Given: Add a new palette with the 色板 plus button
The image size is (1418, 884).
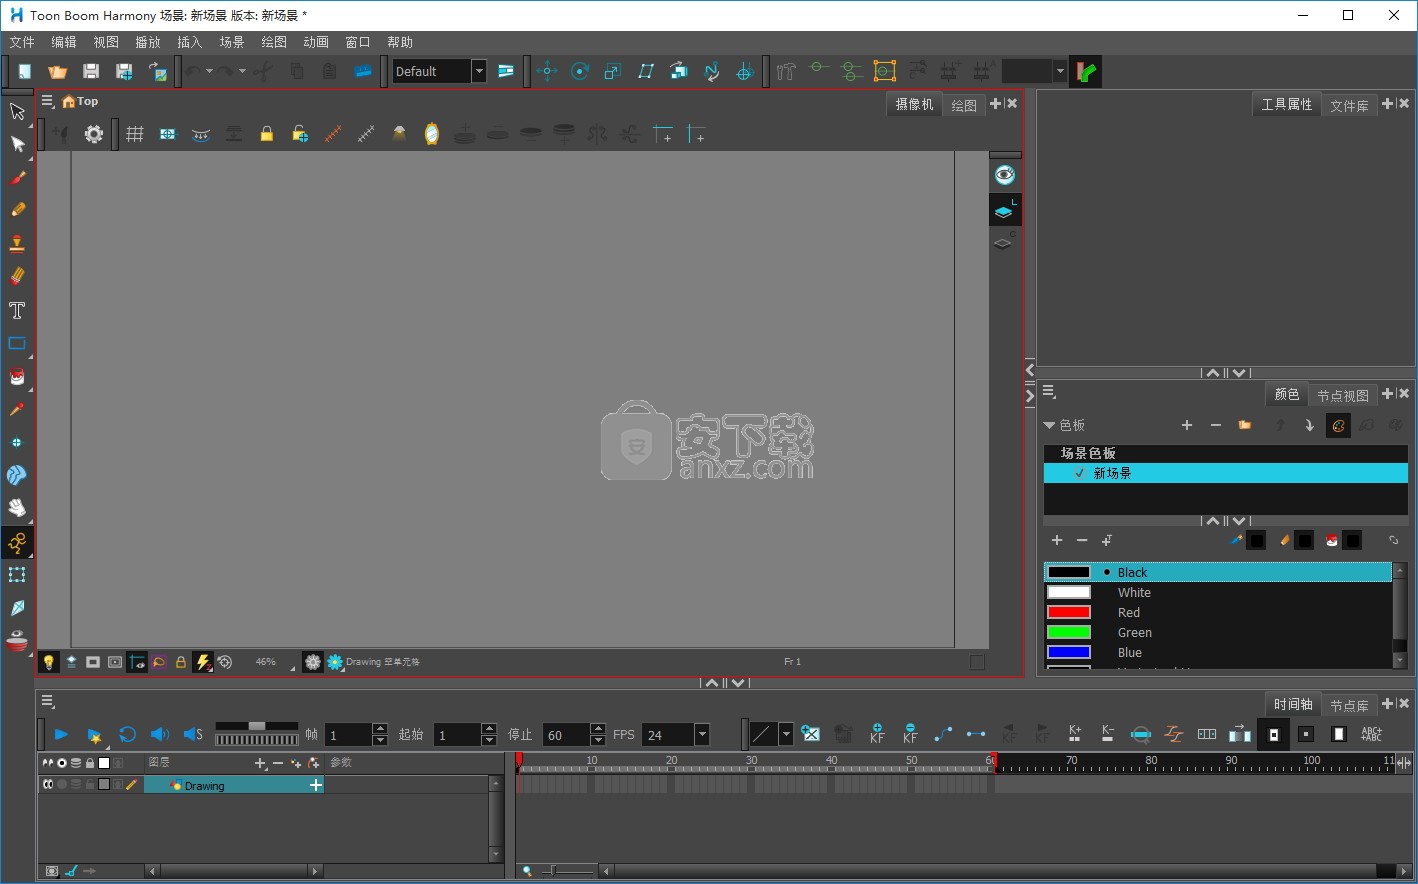Looking at the screenshot, I should click(1187, 425).
